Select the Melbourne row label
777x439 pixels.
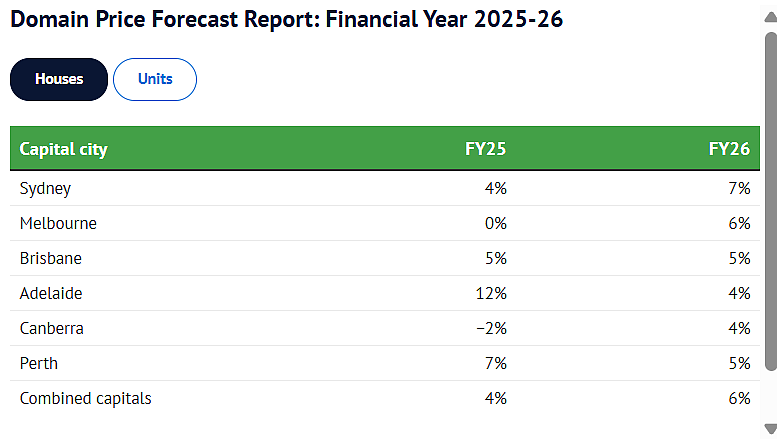[58, 223]
